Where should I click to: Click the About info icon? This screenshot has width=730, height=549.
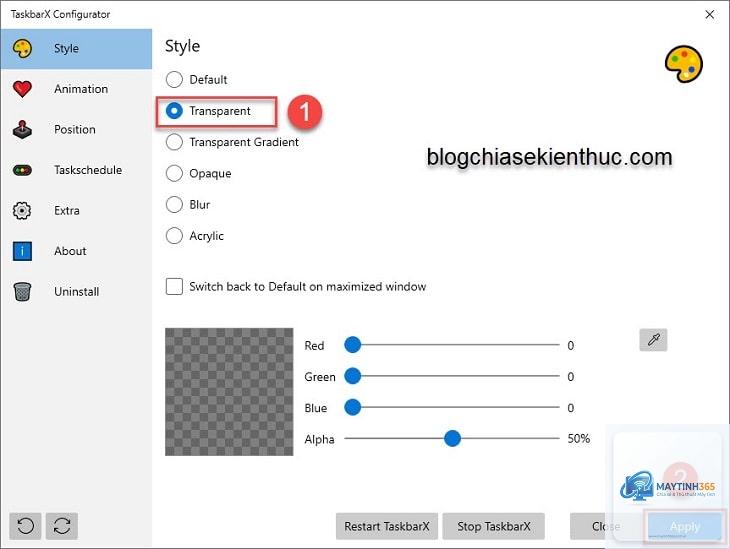pos(22,251)
